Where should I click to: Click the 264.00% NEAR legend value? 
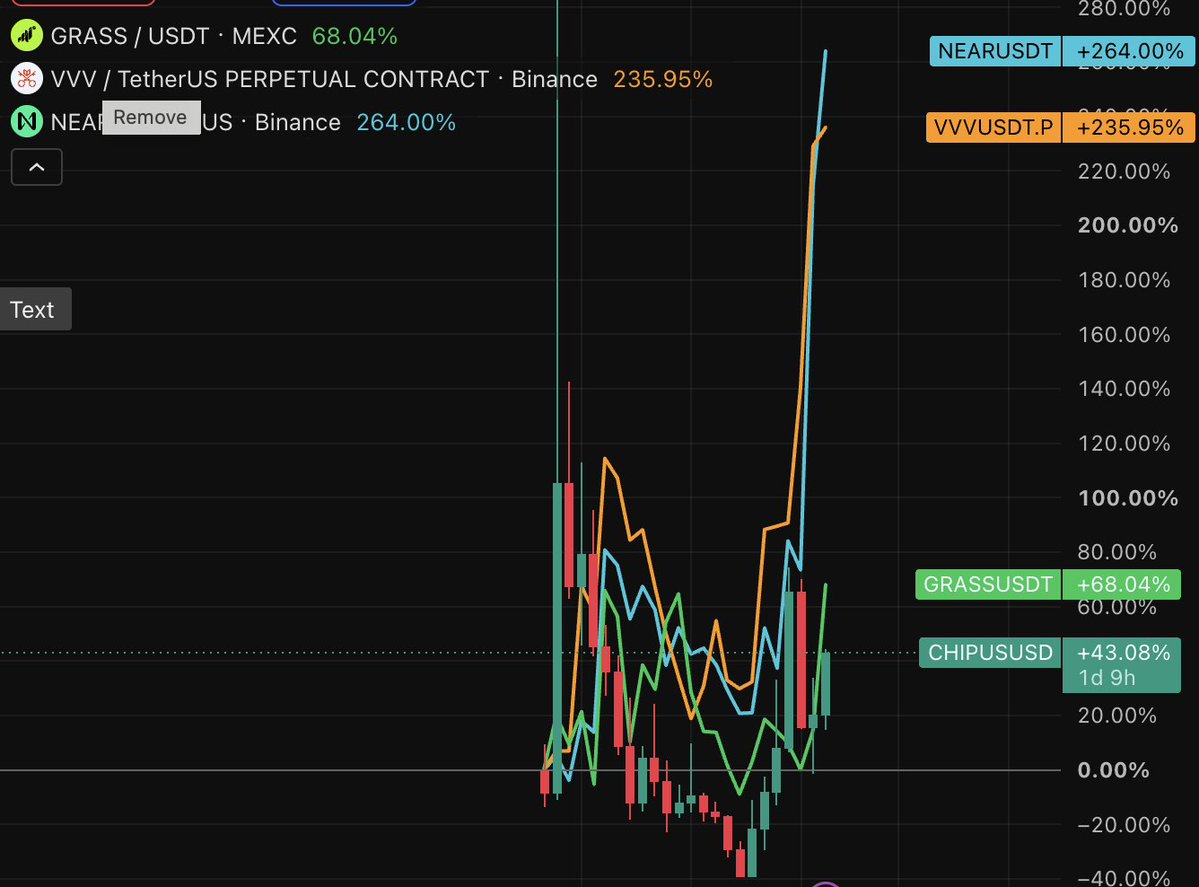[x=406, y=122]
